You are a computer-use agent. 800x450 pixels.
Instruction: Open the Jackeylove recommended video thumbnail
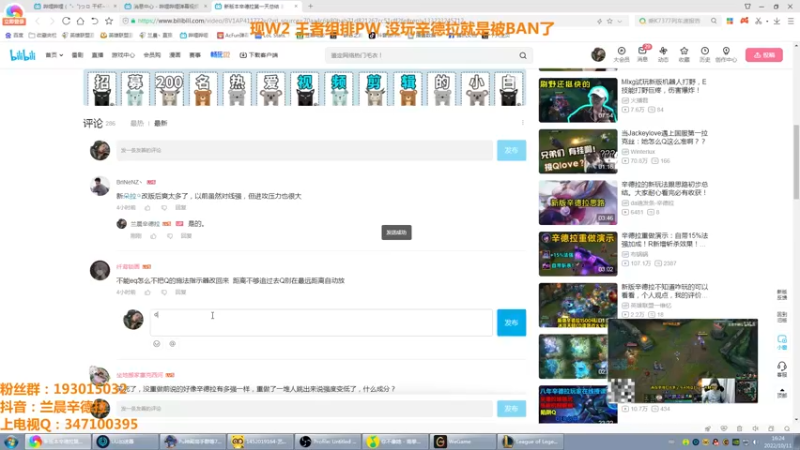(x=578, y=151)
